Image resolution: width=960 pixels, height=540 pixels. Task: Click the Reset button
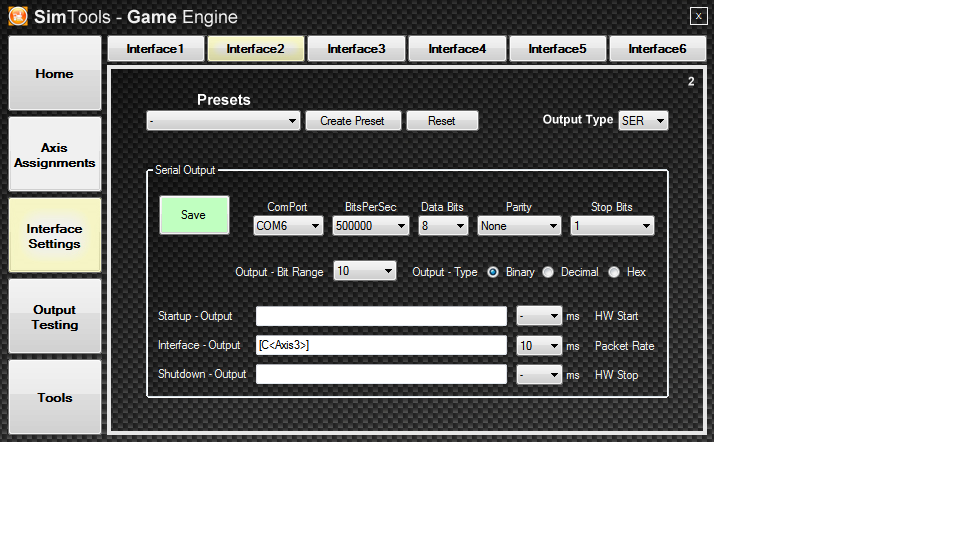tap(442, 121)
